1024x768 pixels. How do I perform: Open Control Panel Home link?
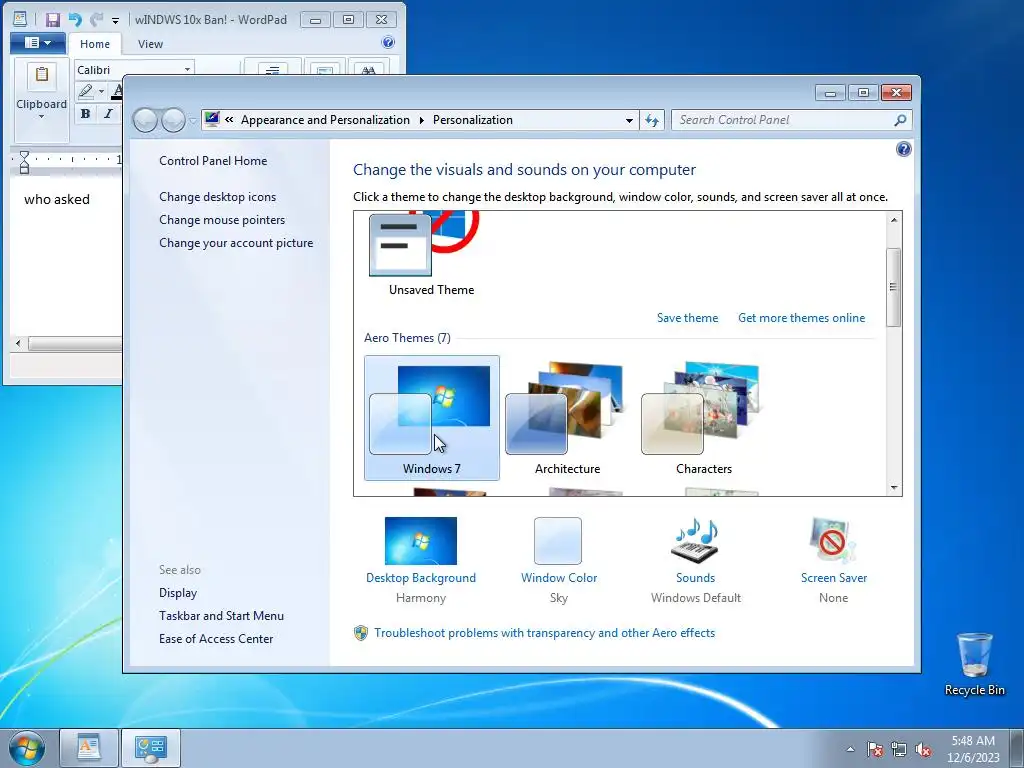[213, 161]
